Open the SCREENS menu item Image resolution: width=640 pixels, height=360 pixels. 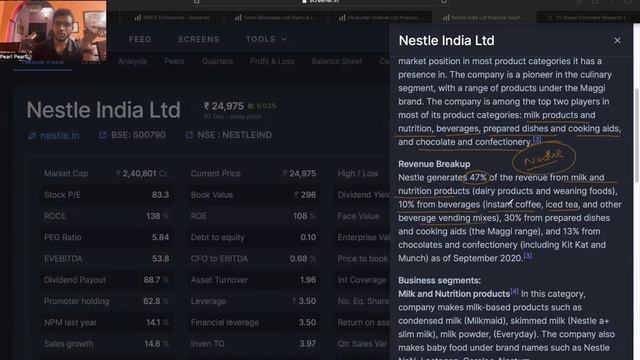pos(198,39)
